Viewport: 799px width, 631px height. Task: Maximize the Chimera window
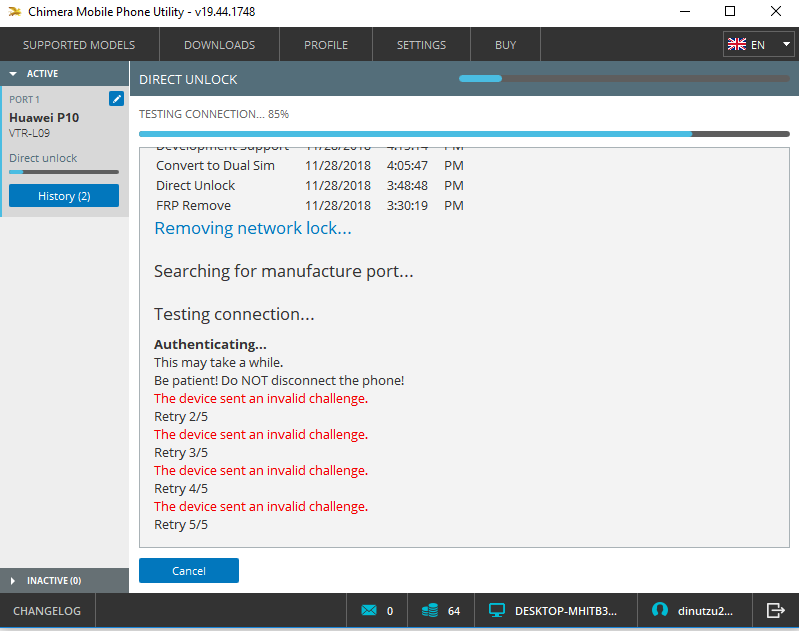pos(730,11)
